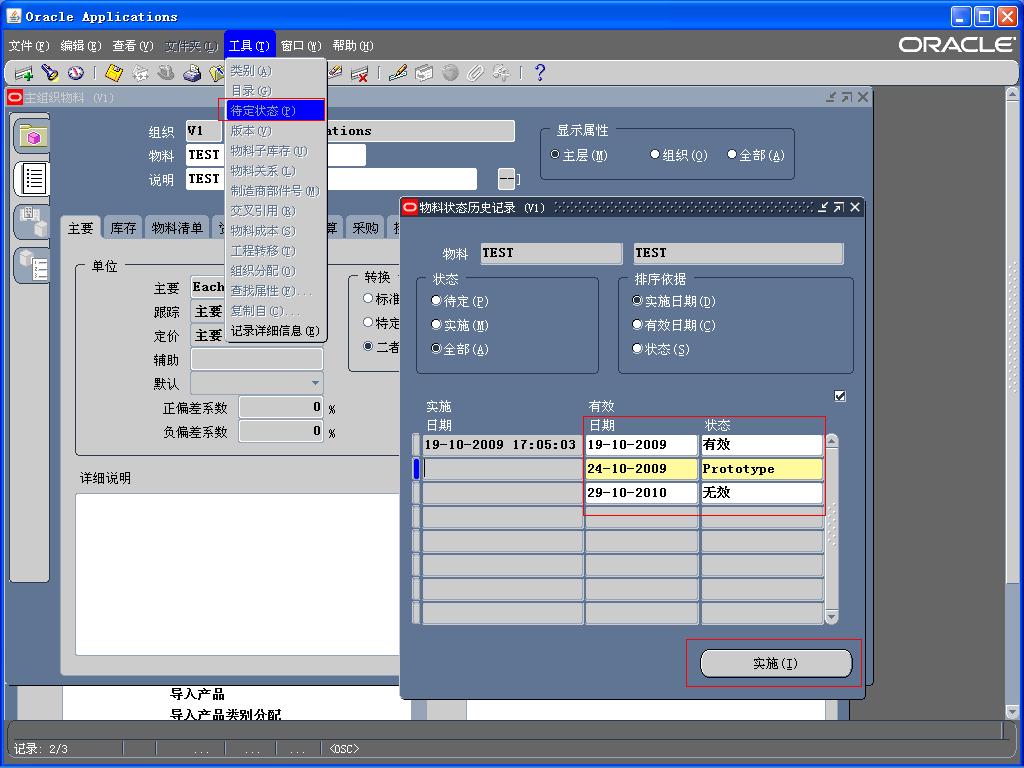1024x768 pixels.
Task: Click the 实施(I) button
Action: [776, 664]
